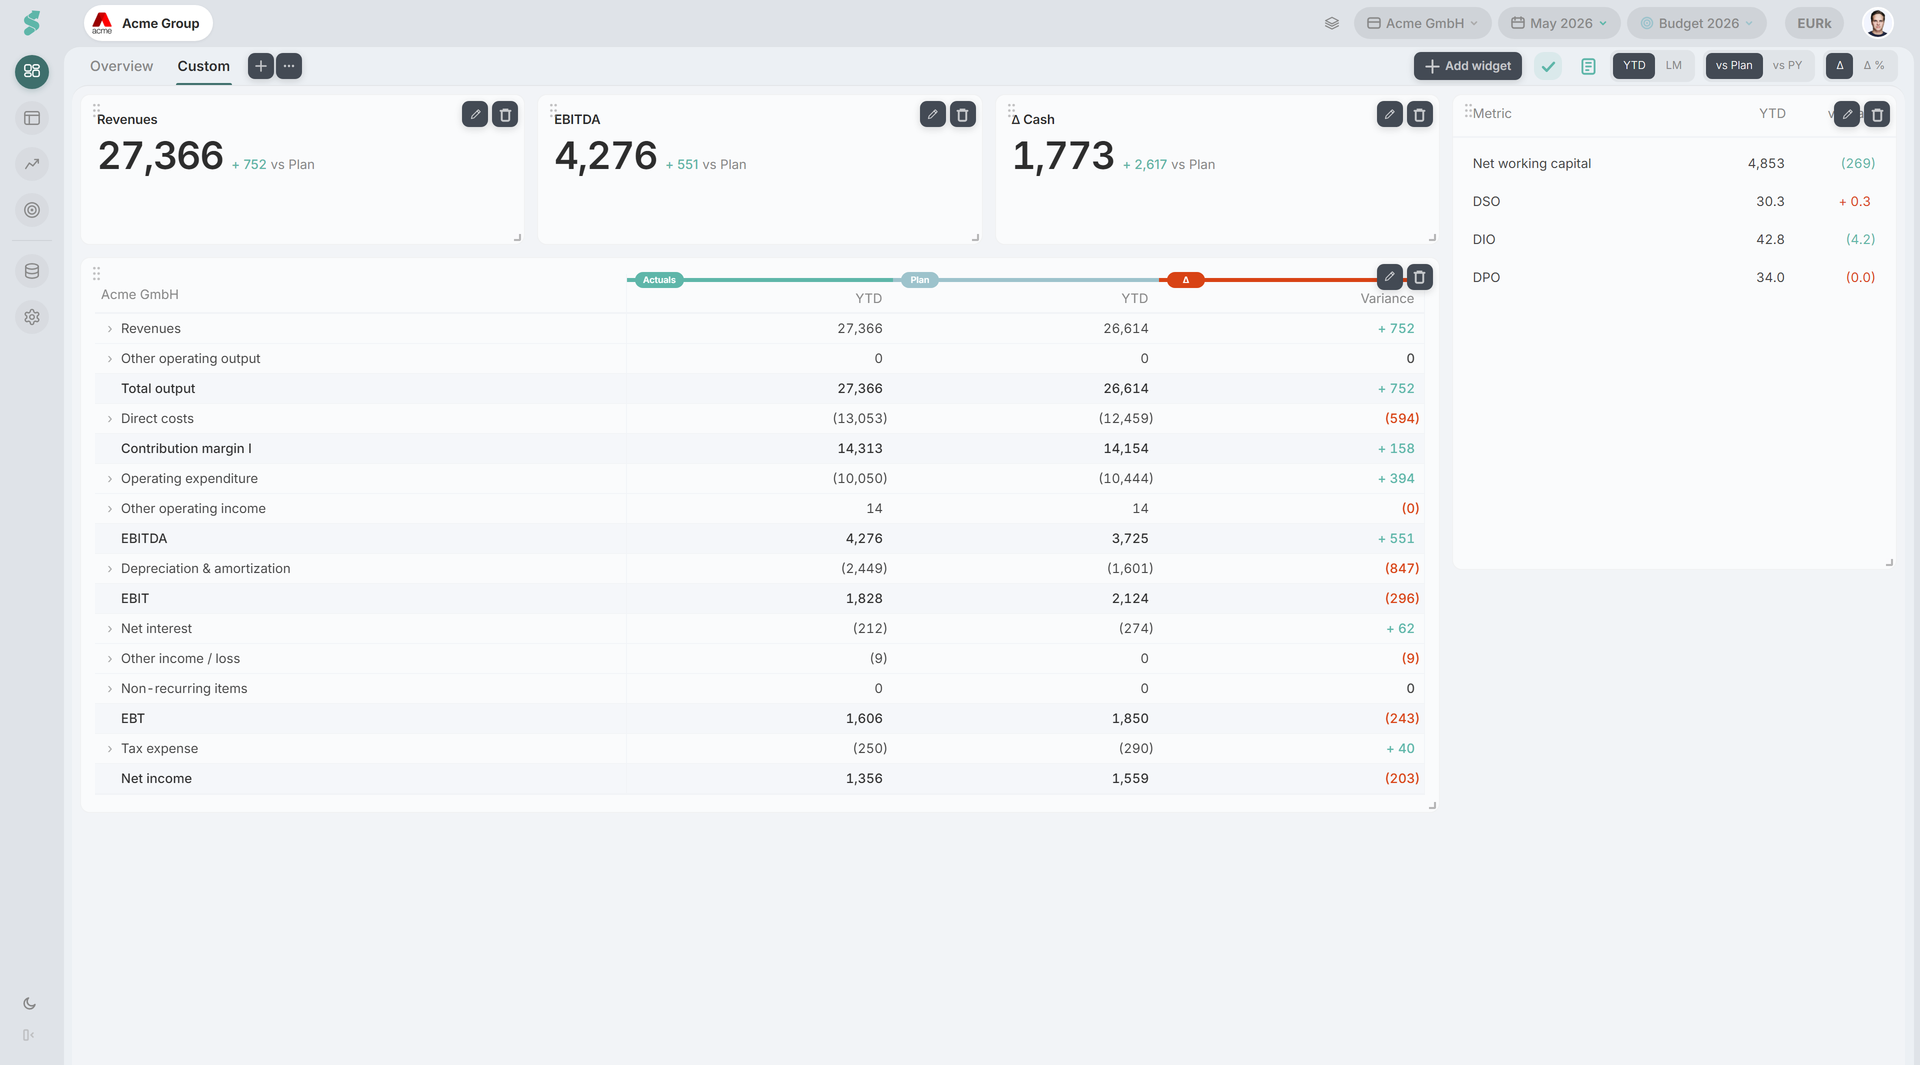Edit the Metric widget
Viewport: 1920px width, 1065px height.
click(1848, 114)
